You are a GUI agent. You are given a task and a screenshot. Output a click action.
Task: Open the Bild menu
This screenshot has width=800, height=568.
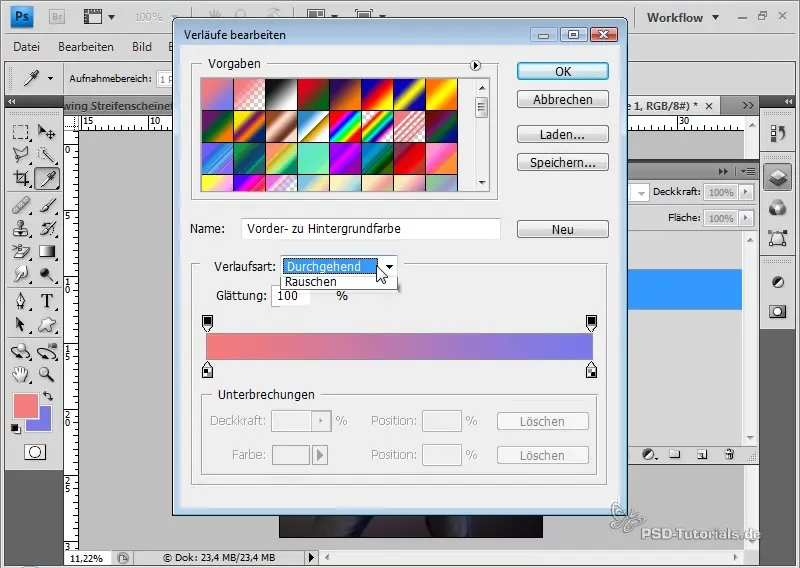[x=141, y=47]
